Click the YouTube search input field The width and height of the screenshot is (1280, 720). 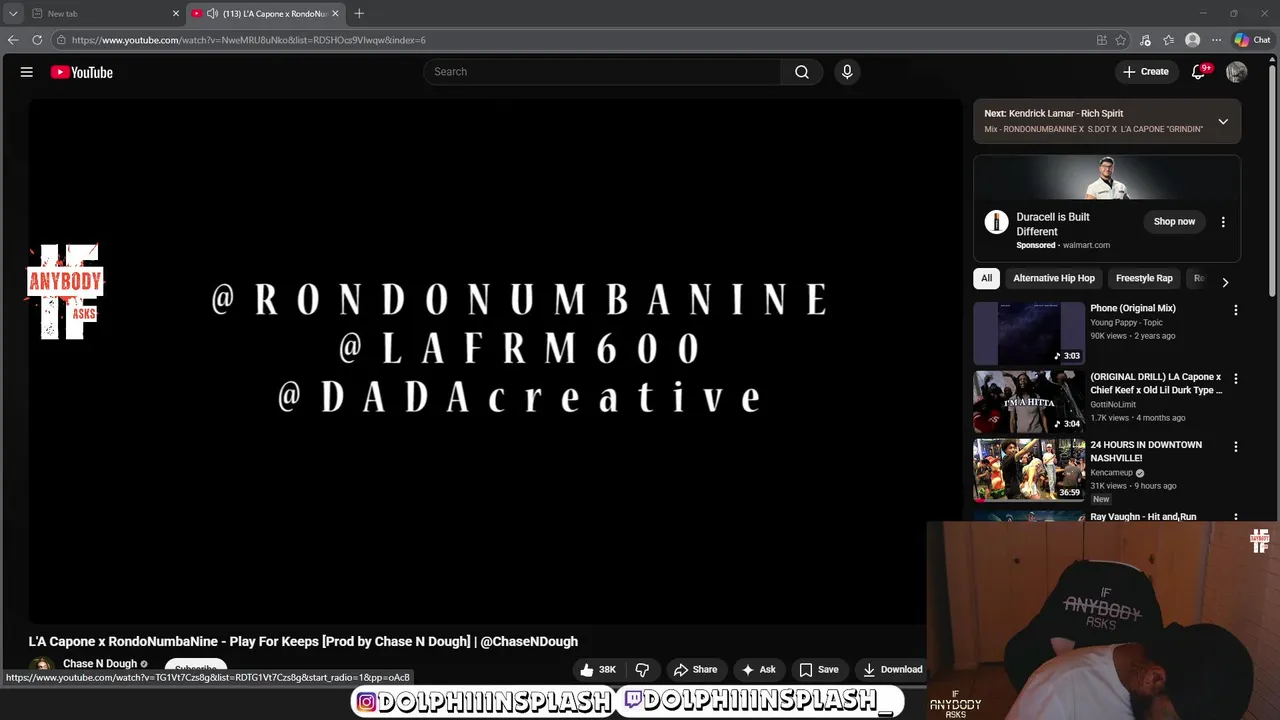click(603, 72)
